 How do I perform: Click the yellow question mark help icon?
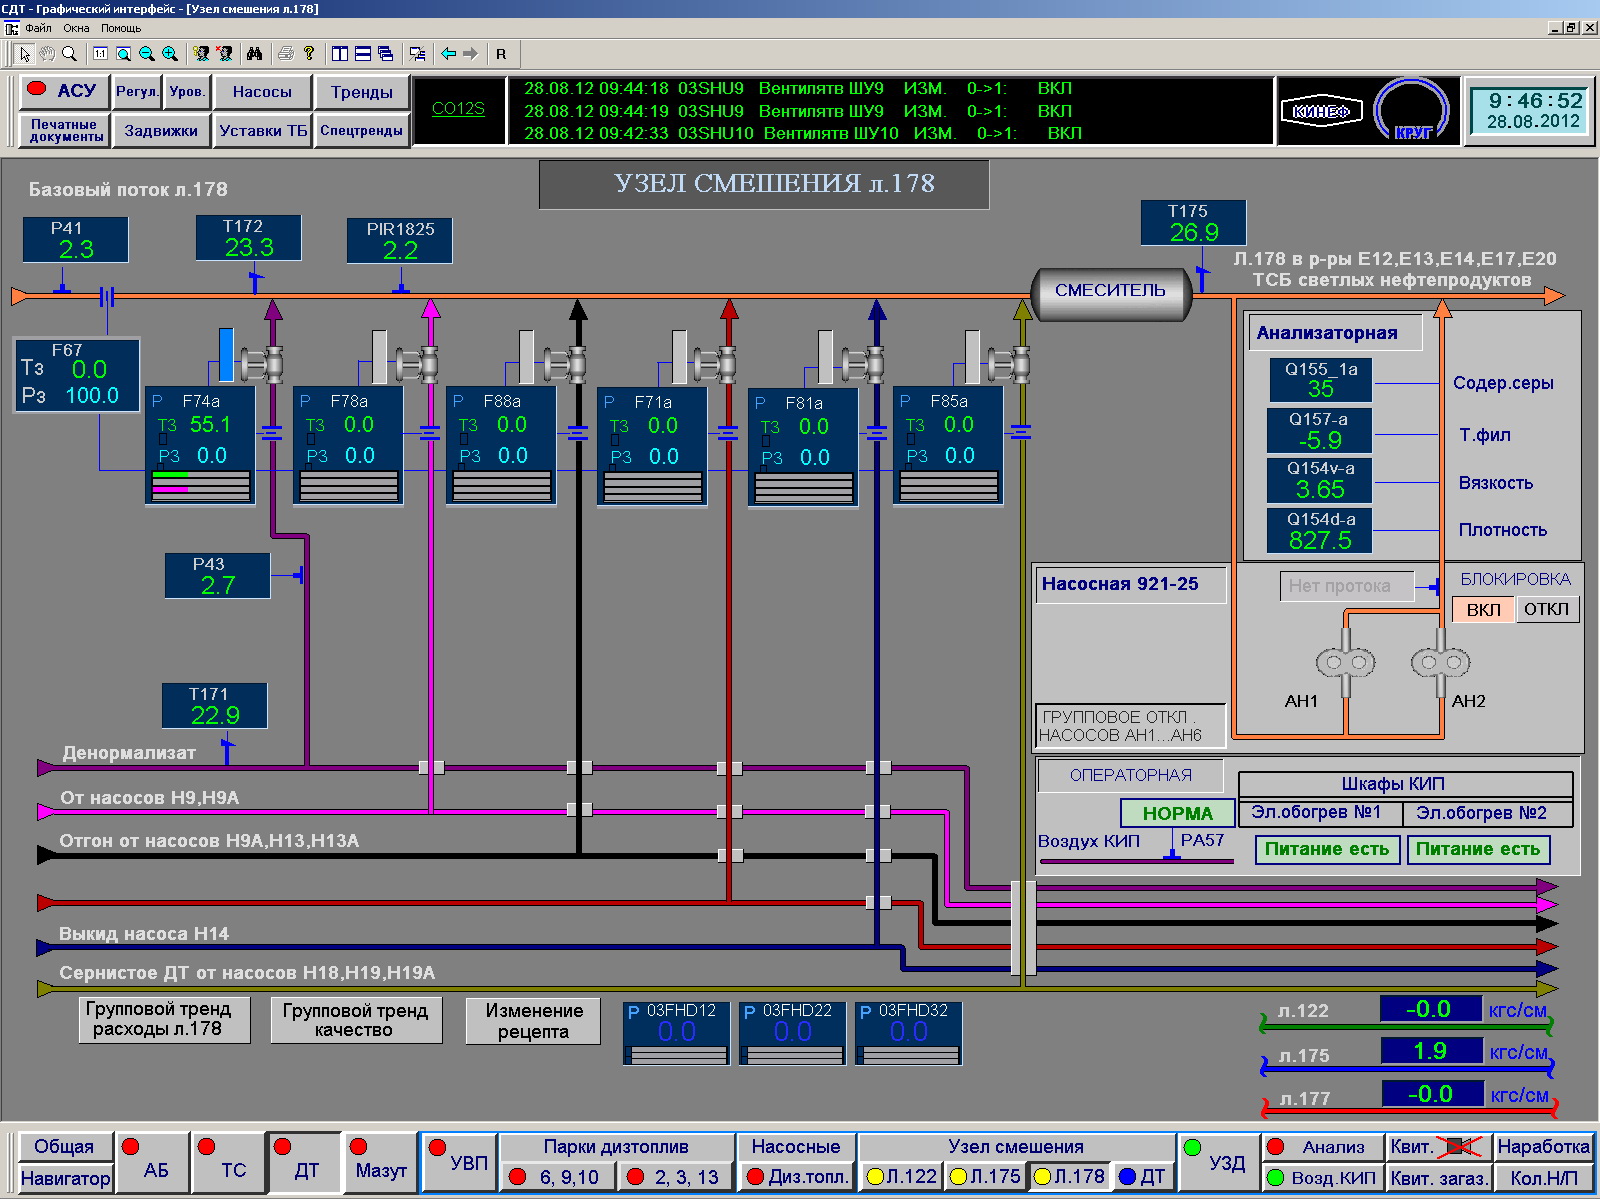pyautogui.click(x=309, y=54)
